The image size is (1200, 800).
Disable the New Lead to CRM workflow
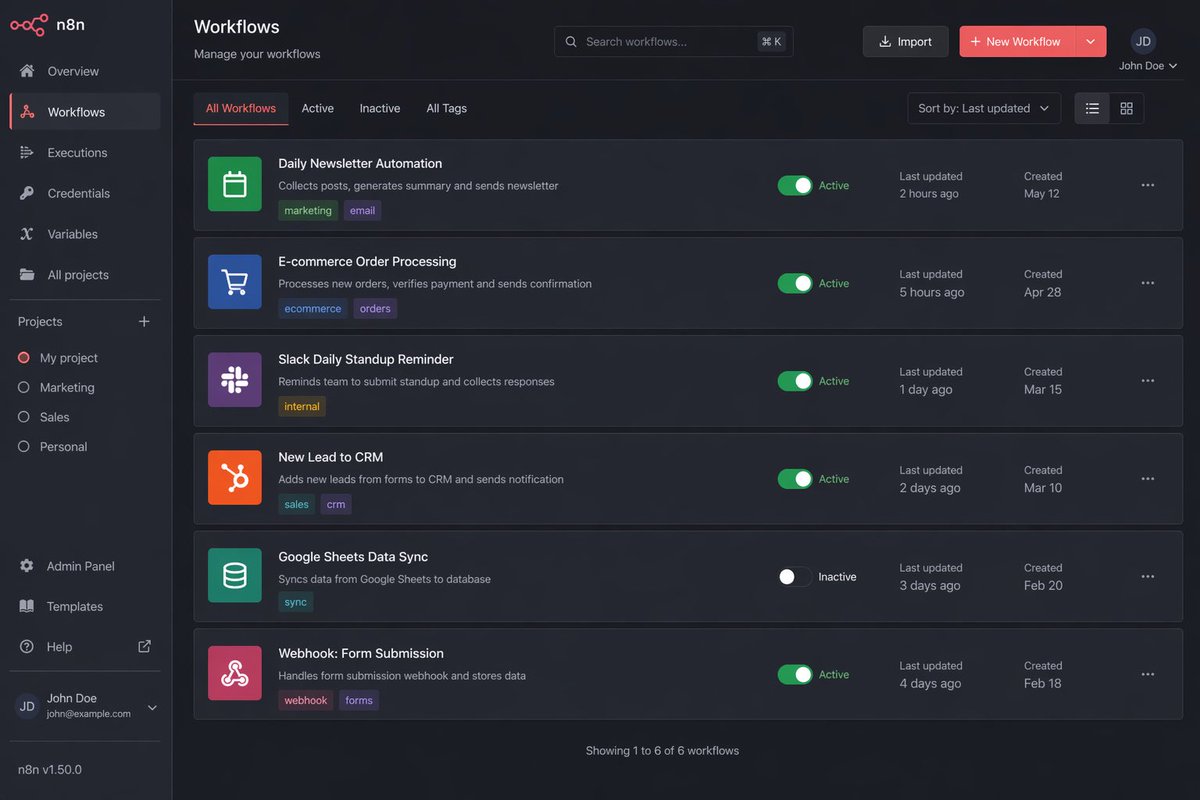pyautogui.click(x=795, y=479)
